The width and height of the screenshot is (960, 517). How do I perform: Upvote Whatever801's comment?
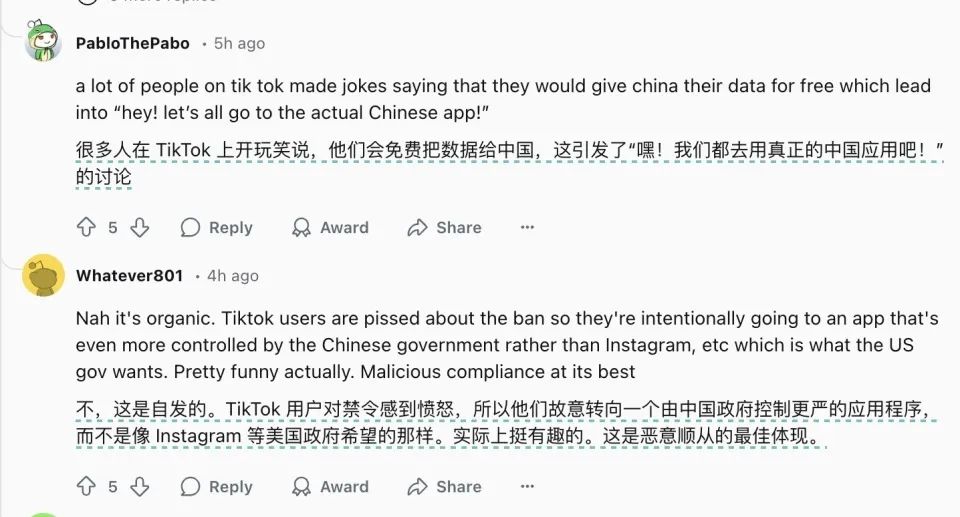[86, 487]
